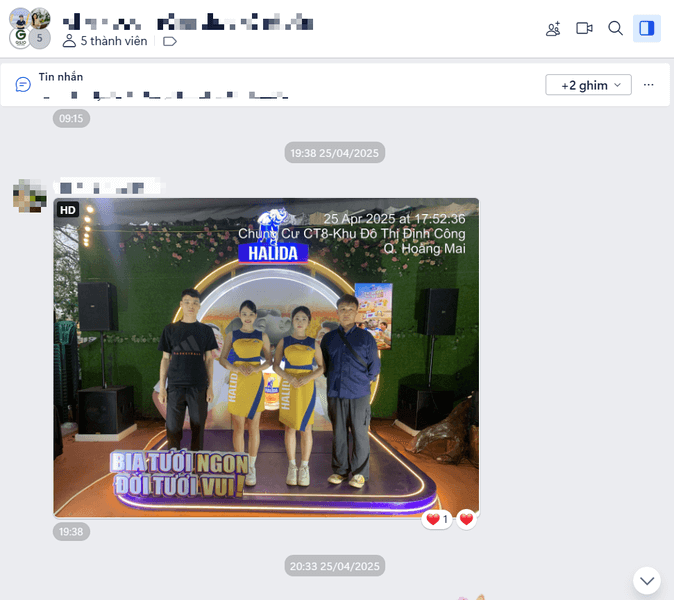Open the Halida event photo
The image size is (674, 600).
[266, 358]
